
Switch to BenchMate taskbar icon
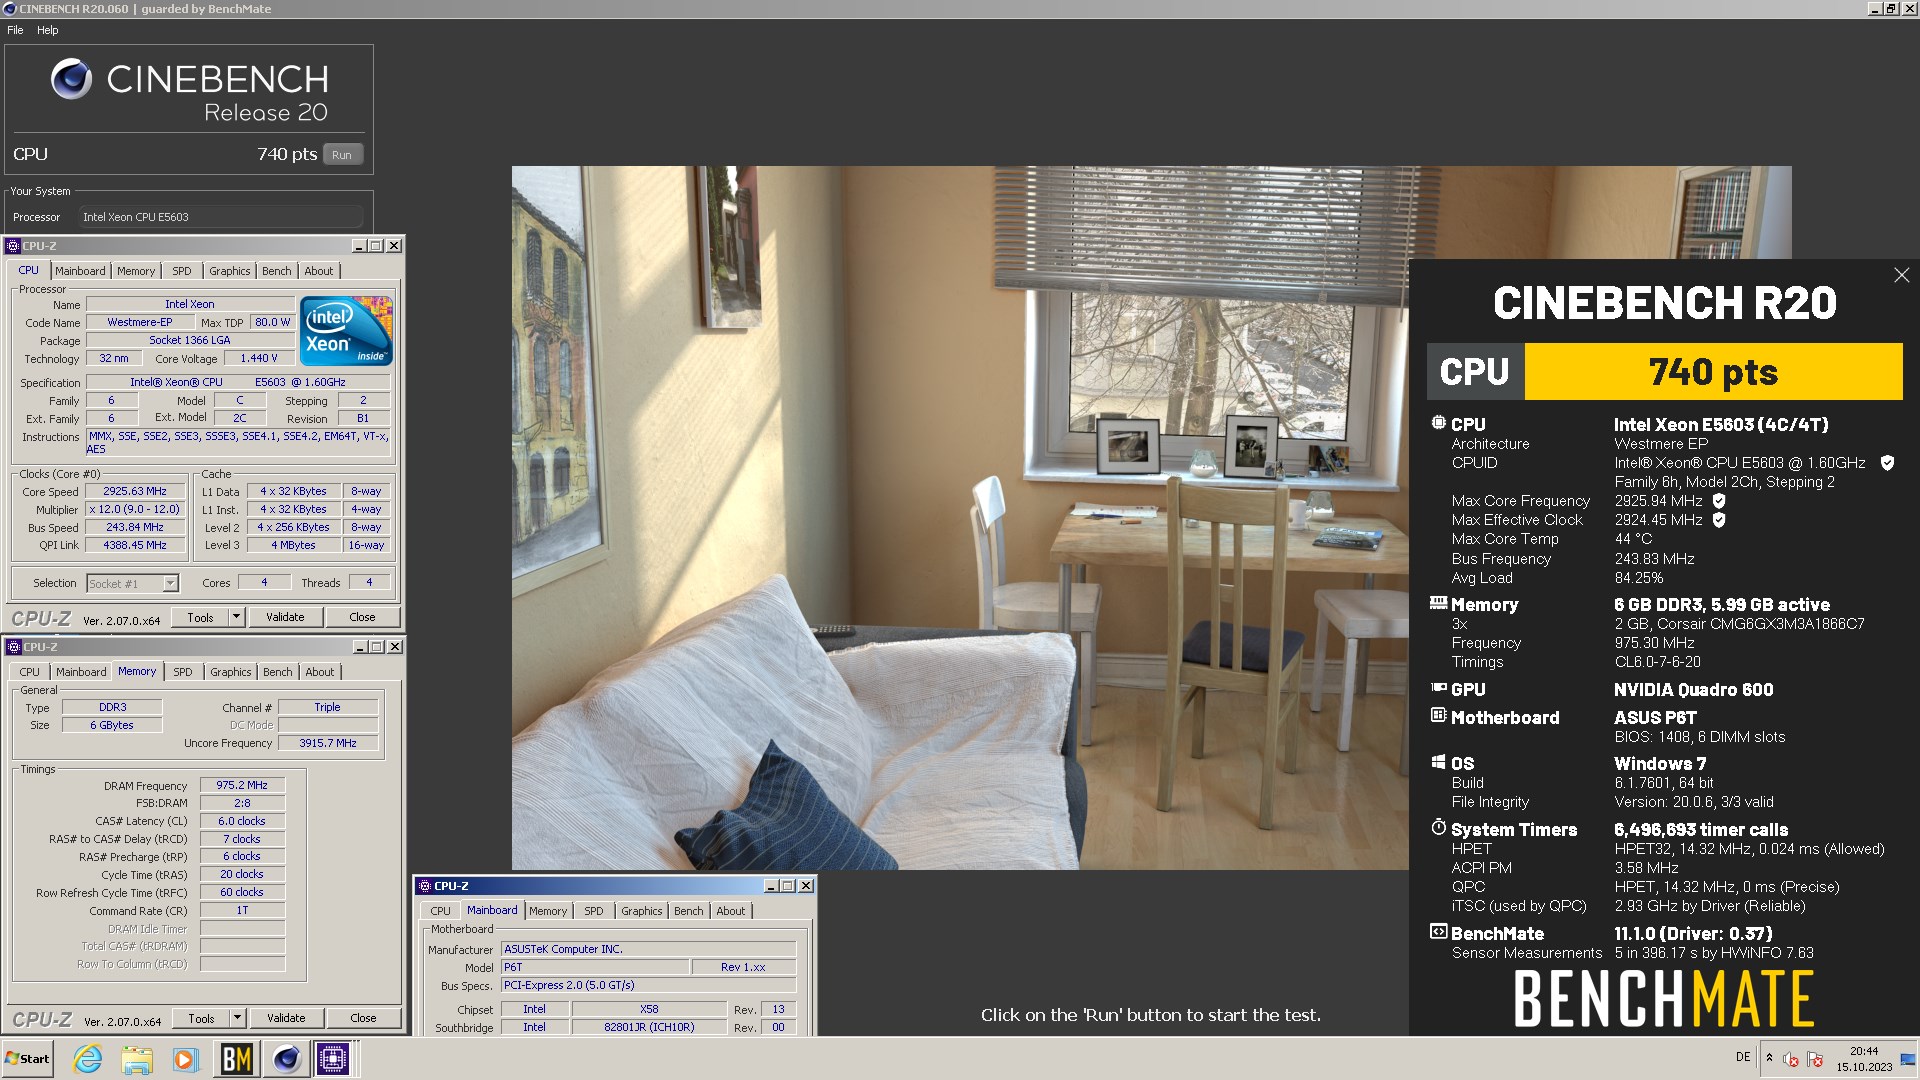(x=236, y=1059)
